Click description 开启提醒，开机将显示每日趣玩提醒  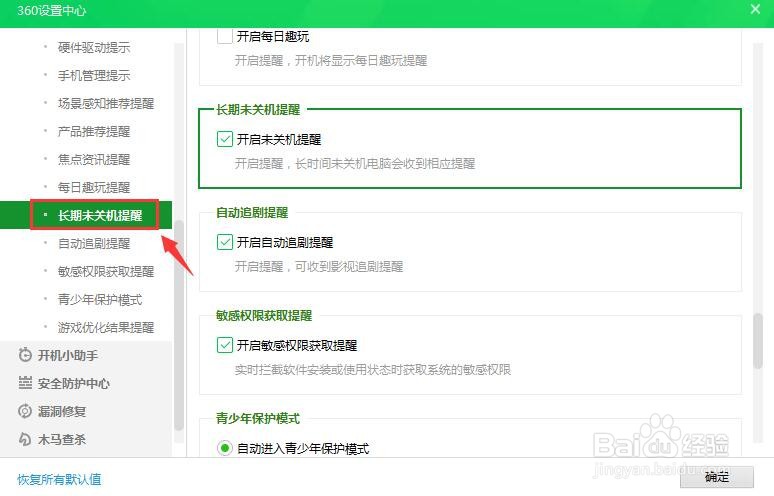(x=331, y=61)
